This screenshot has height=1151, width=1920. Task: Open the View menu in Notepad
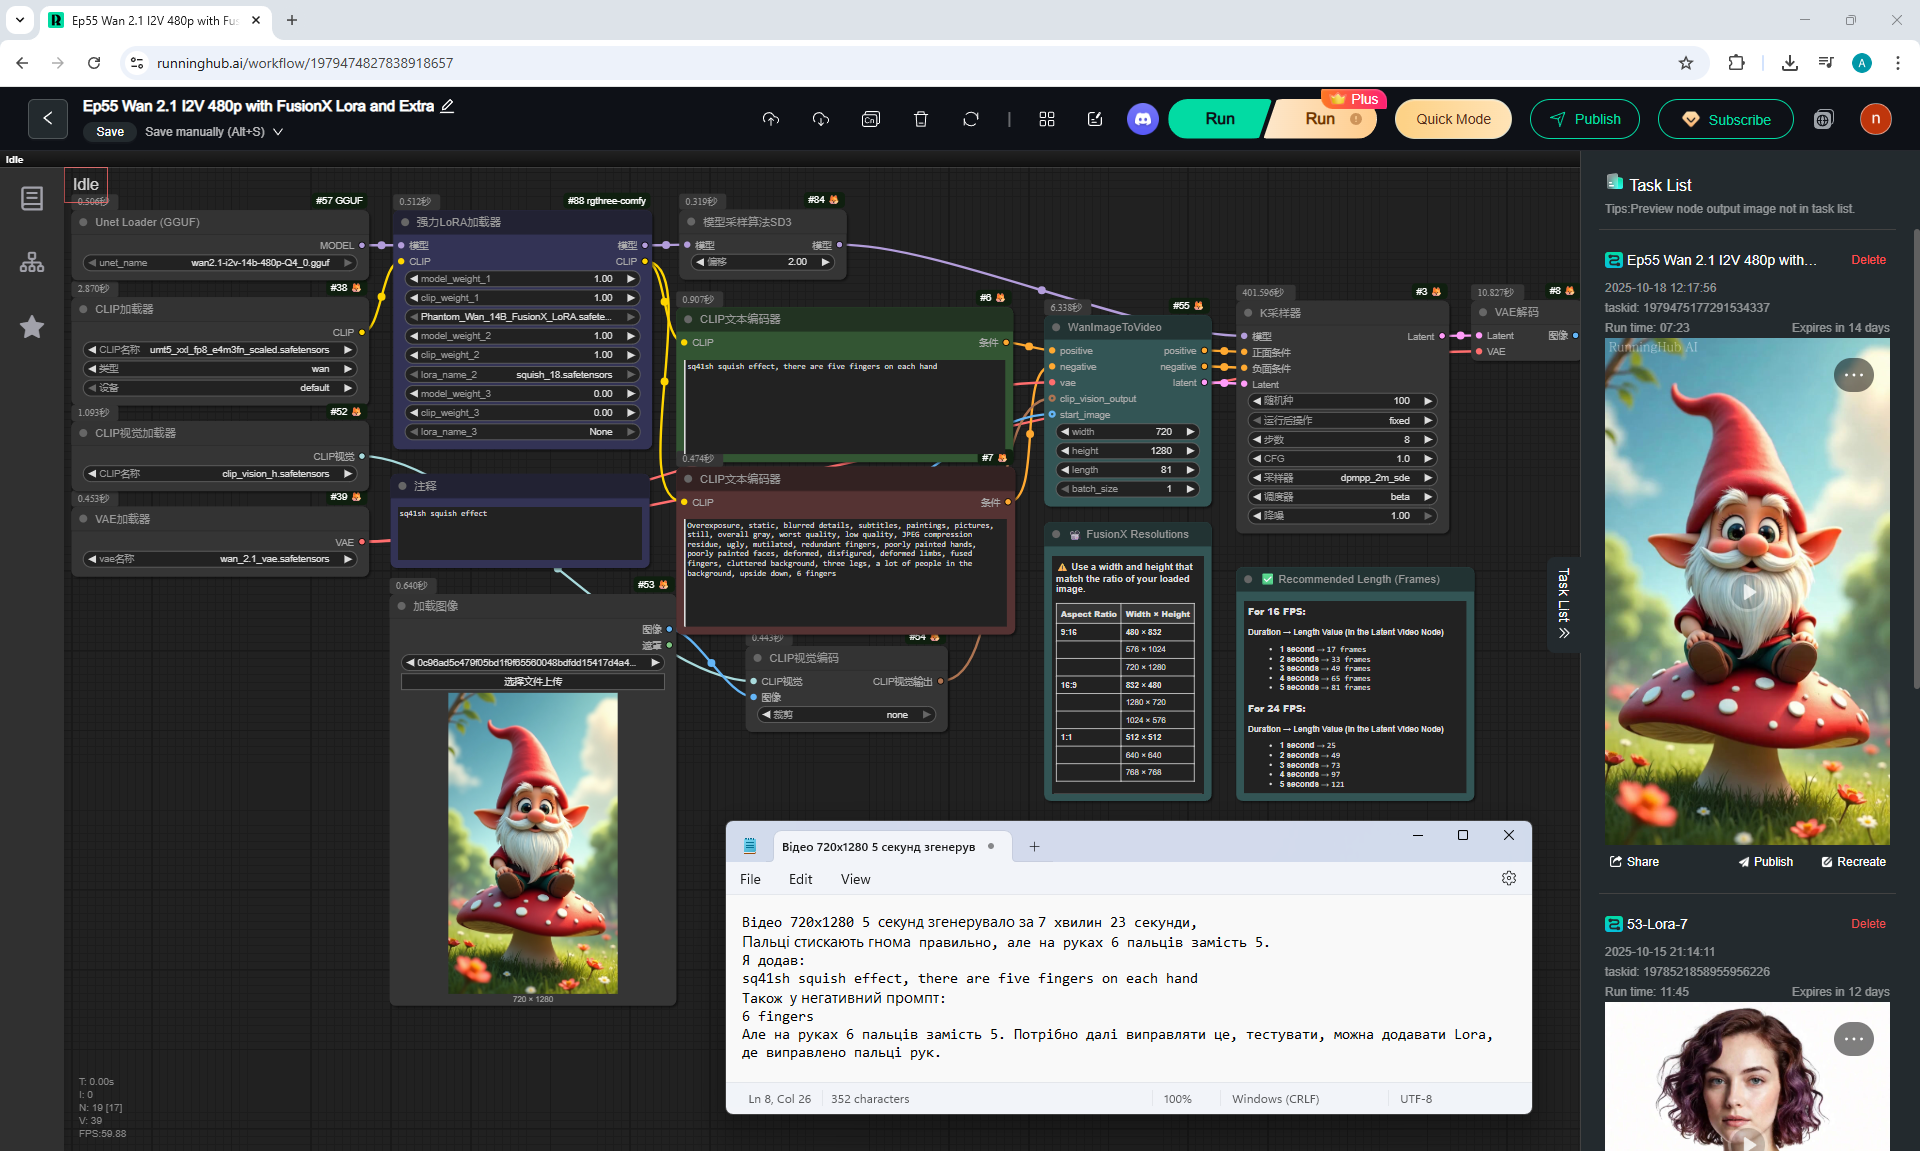coord(855,879)
